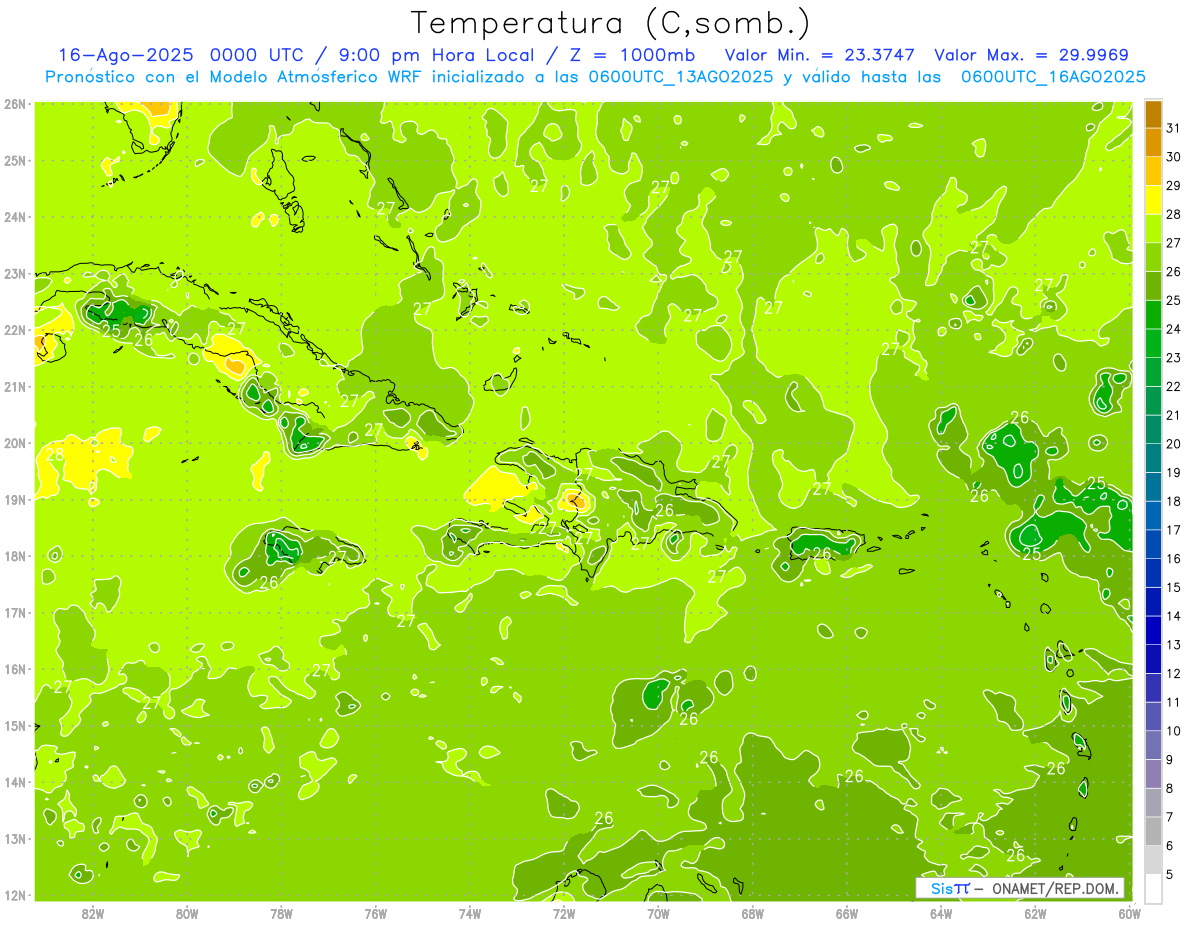This screenshot has height=927, width=1200.
Task: Click the brown colorbar segment above 31
Action: click(x=1153, y=114)
